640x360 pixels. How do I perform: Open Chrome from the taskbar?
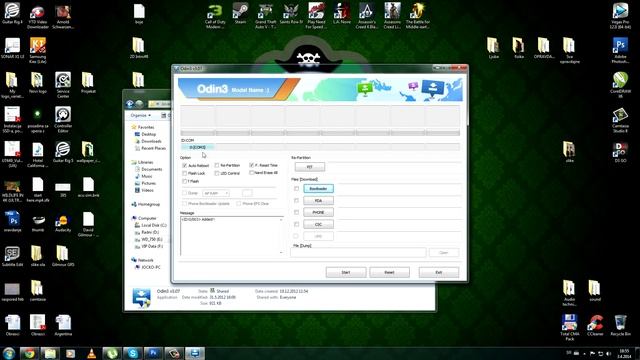(x=29, y=353)
